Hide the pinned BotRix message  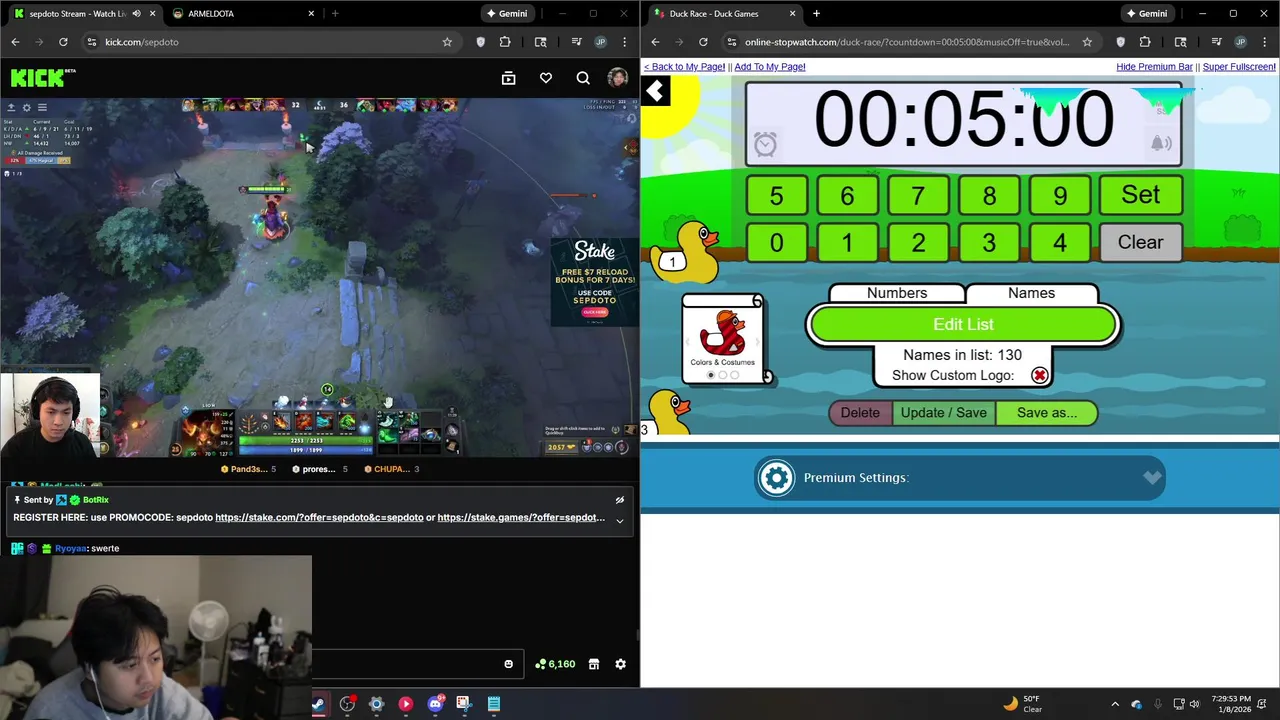click(x=620, y=500)
